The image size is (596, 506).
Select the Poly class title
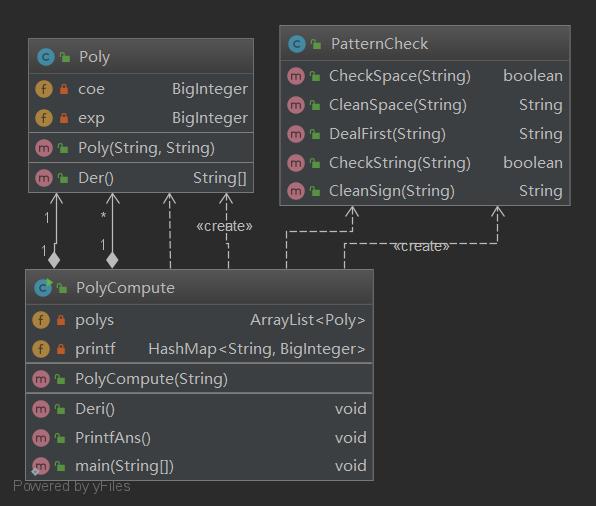(95, 57)
